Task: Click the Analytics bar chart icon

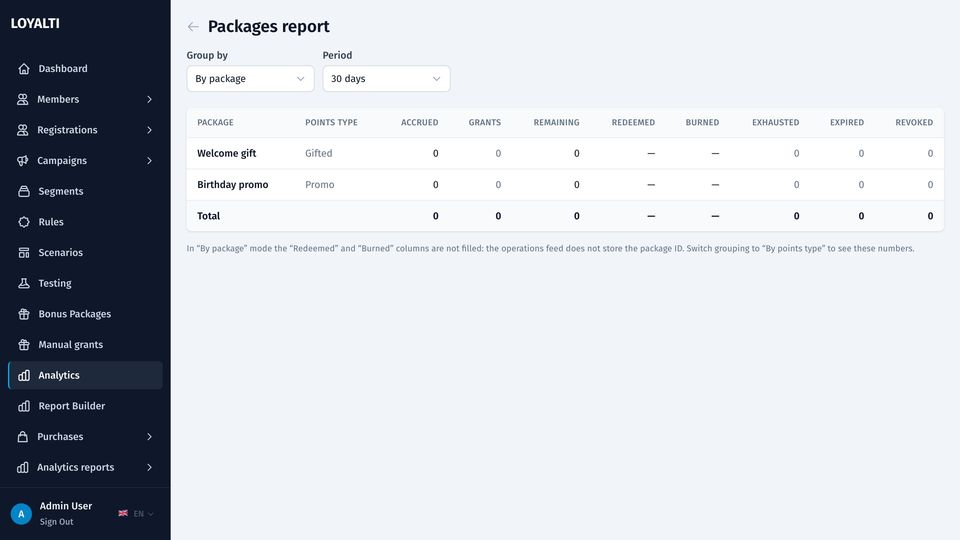Action: click(x=24, y=375)
